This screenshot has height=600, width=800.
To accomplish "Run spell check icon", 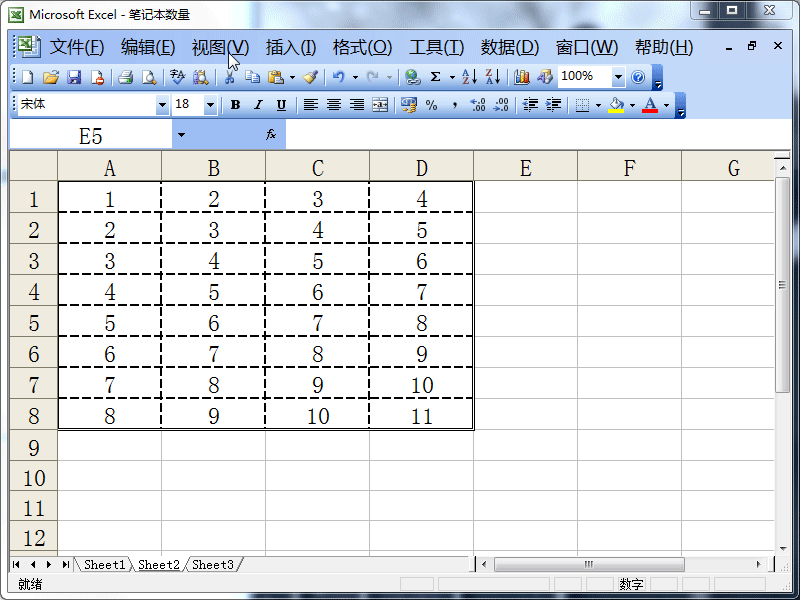I will pos(178,77).
